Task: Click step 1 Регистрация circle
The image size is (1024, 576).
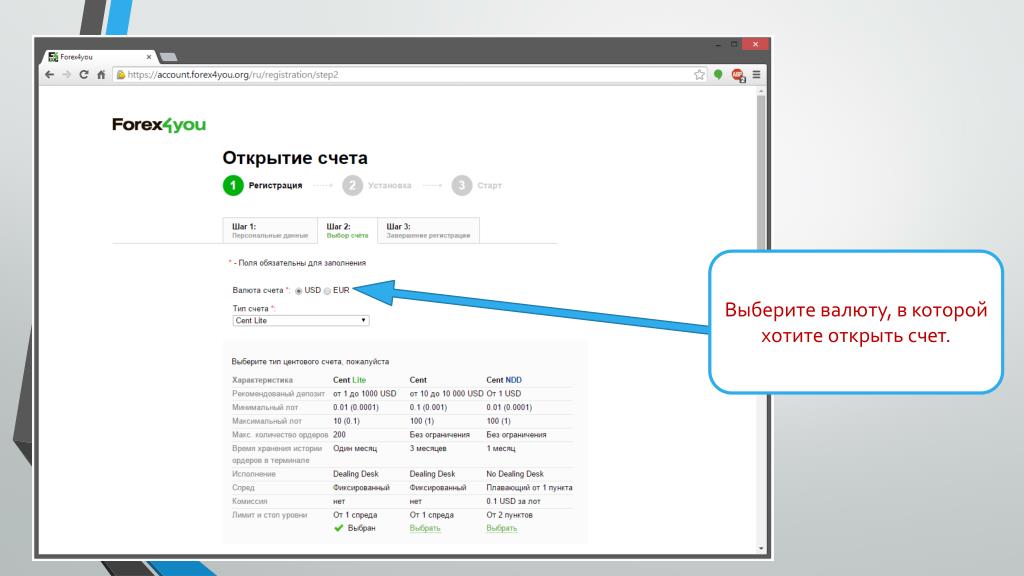Action: (233, 185)
